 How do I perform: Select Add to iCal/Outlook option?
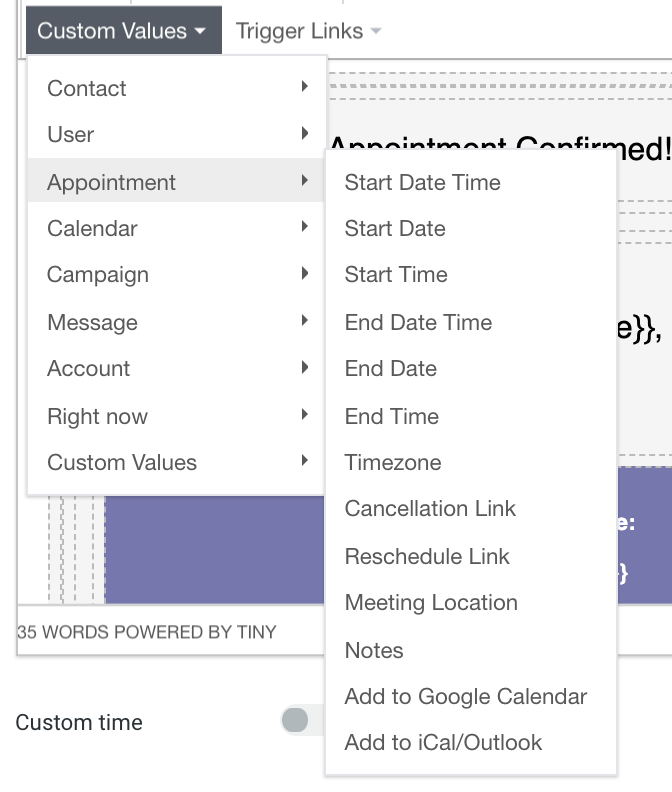(x=443, y=742)
